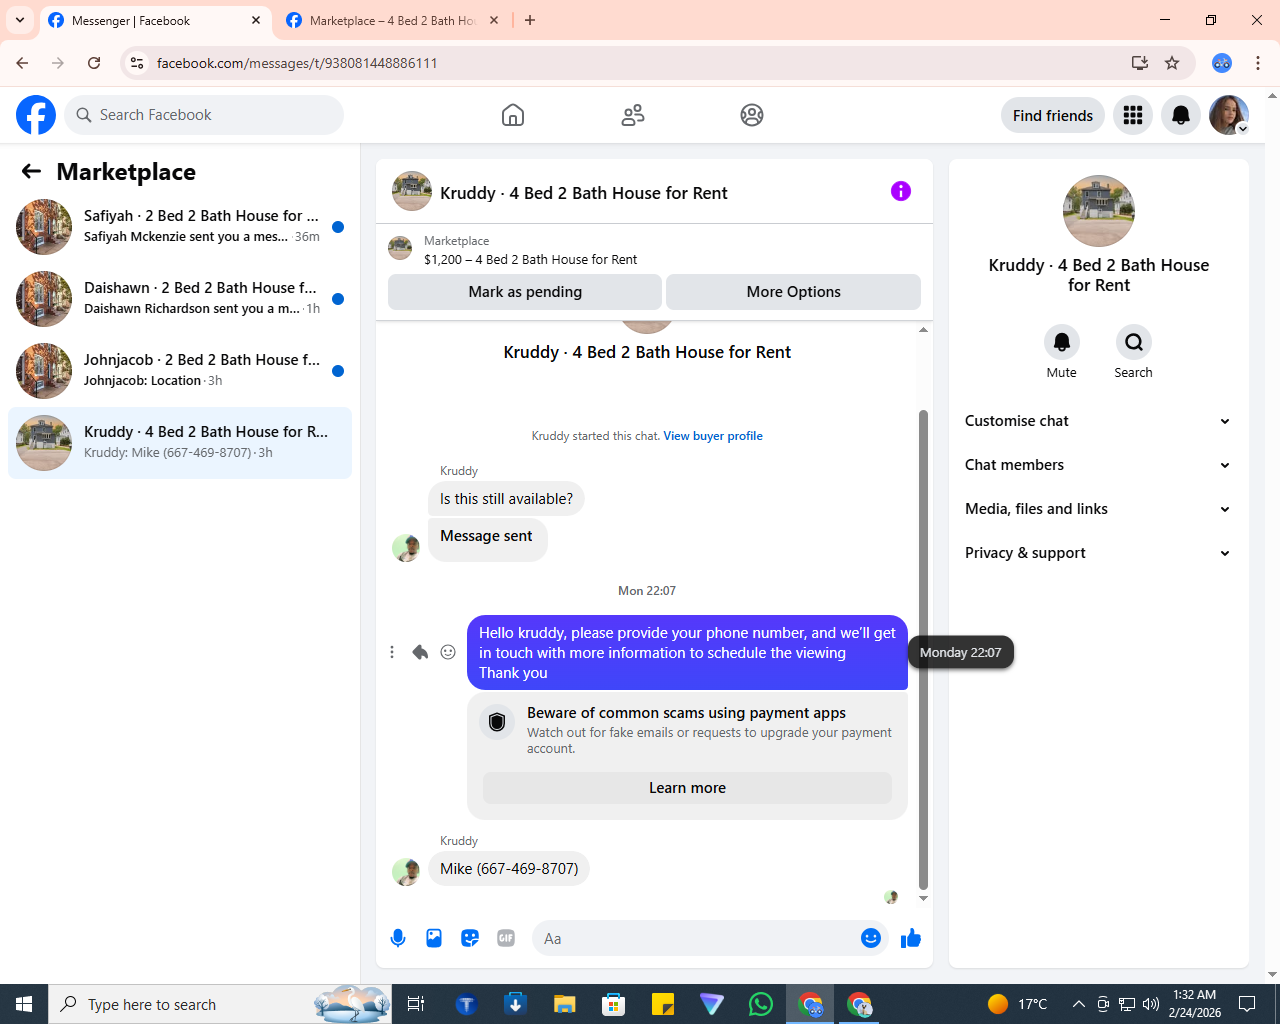
Task: Click Find friends button
Action: pos(1053,115)
